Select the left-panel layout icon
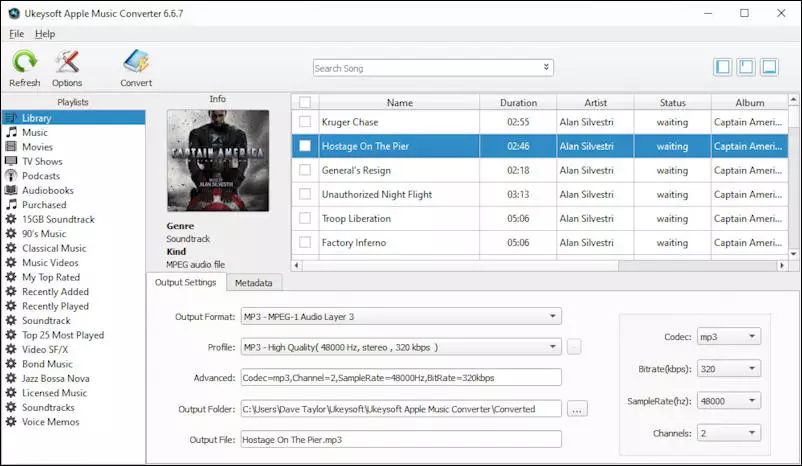Viewport: 802px width, 466px height. [x=723, y=67]
